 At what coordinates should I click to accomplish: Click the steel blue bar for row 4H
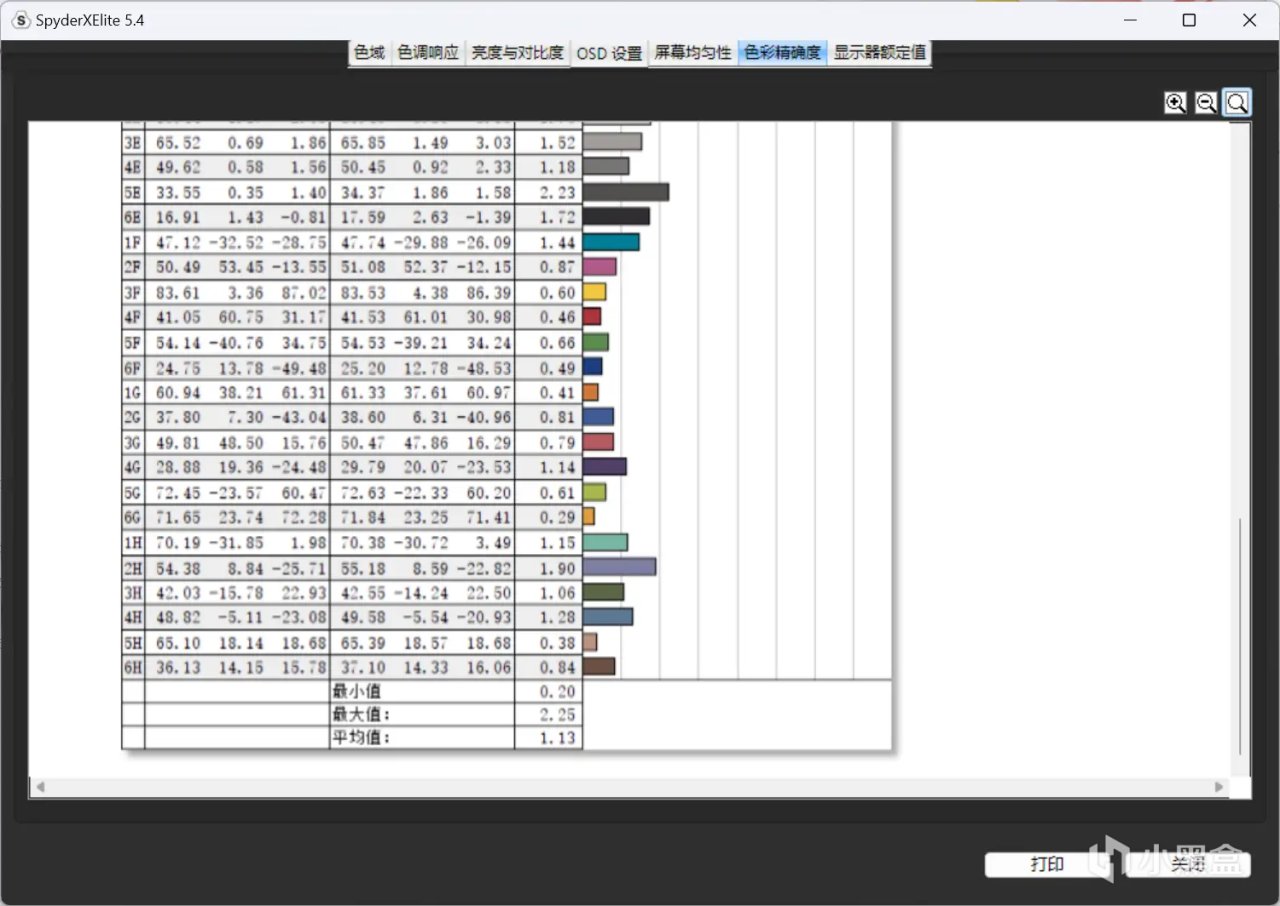[608, 617]
